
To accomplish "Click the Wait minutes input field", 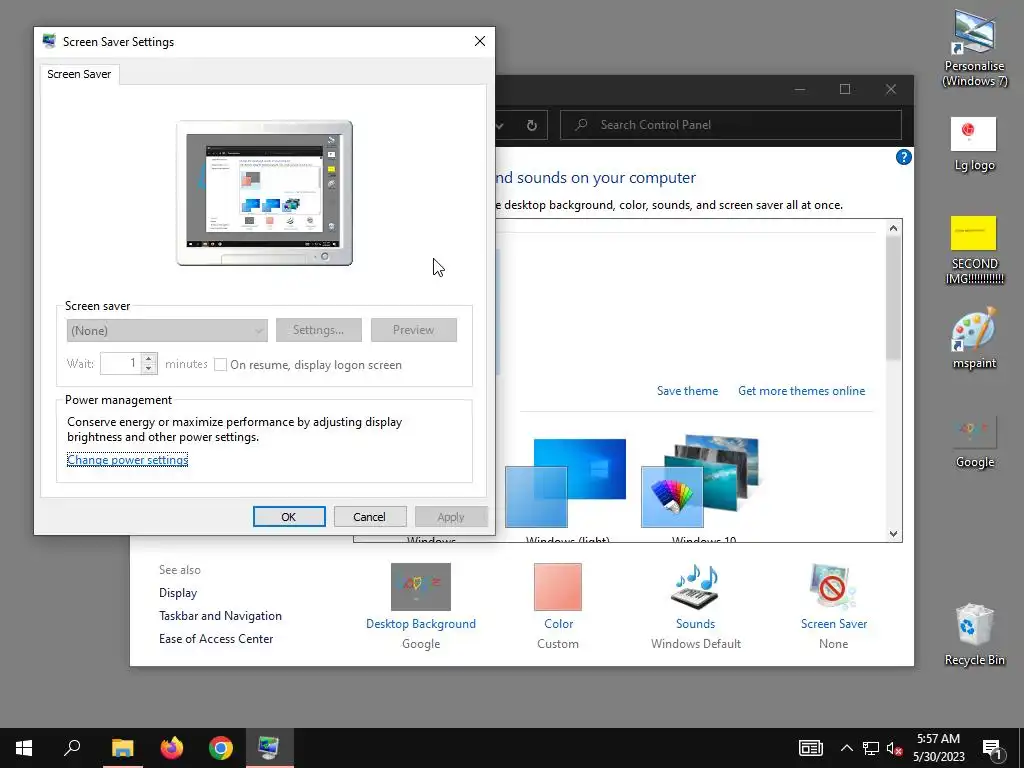I will point(121,364).
